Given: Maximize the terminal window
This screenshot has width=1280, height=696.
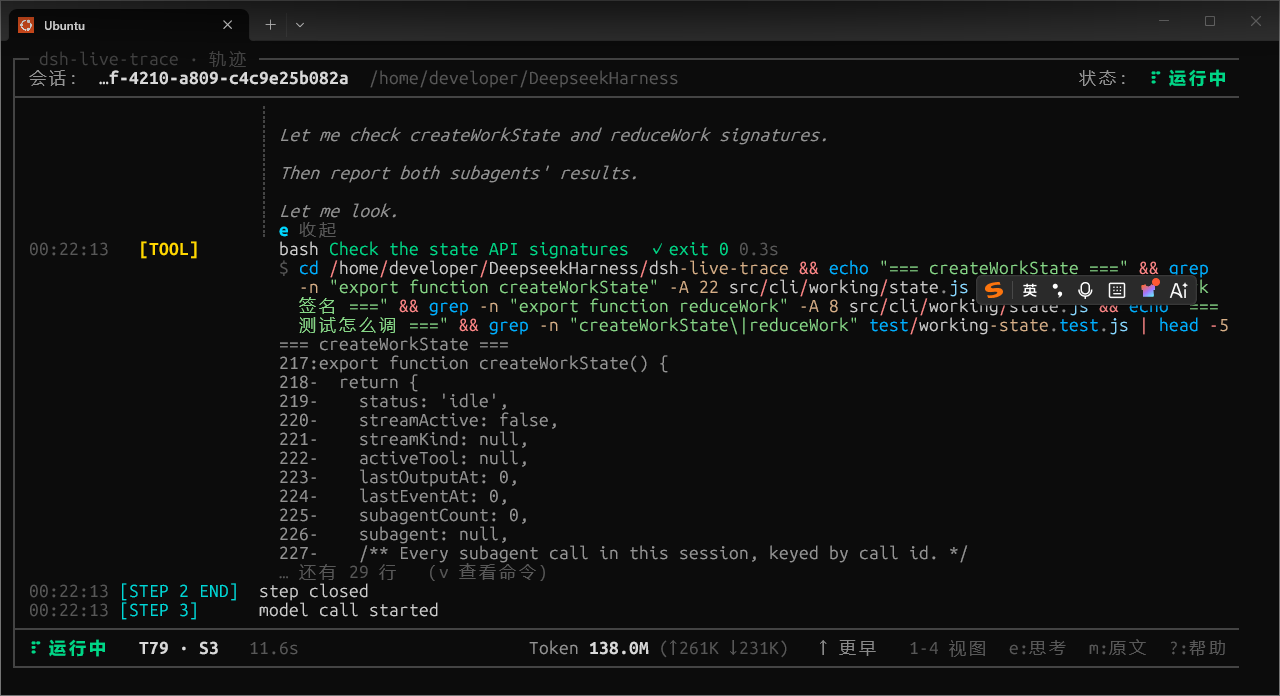Looking at the screenshot, I should [1209, 20].
